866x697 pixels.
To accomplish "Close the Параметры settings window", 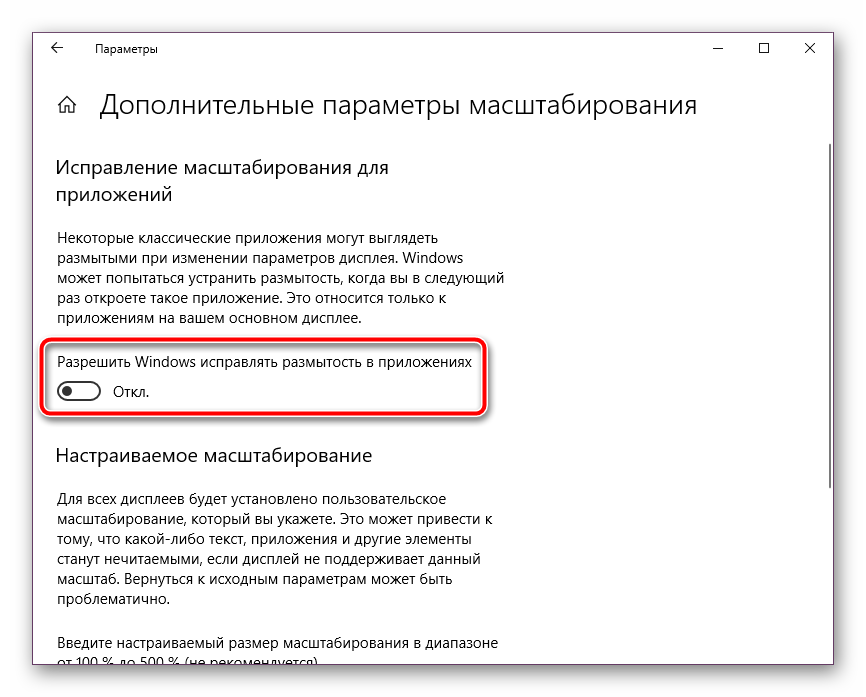I will click(809, 48).
